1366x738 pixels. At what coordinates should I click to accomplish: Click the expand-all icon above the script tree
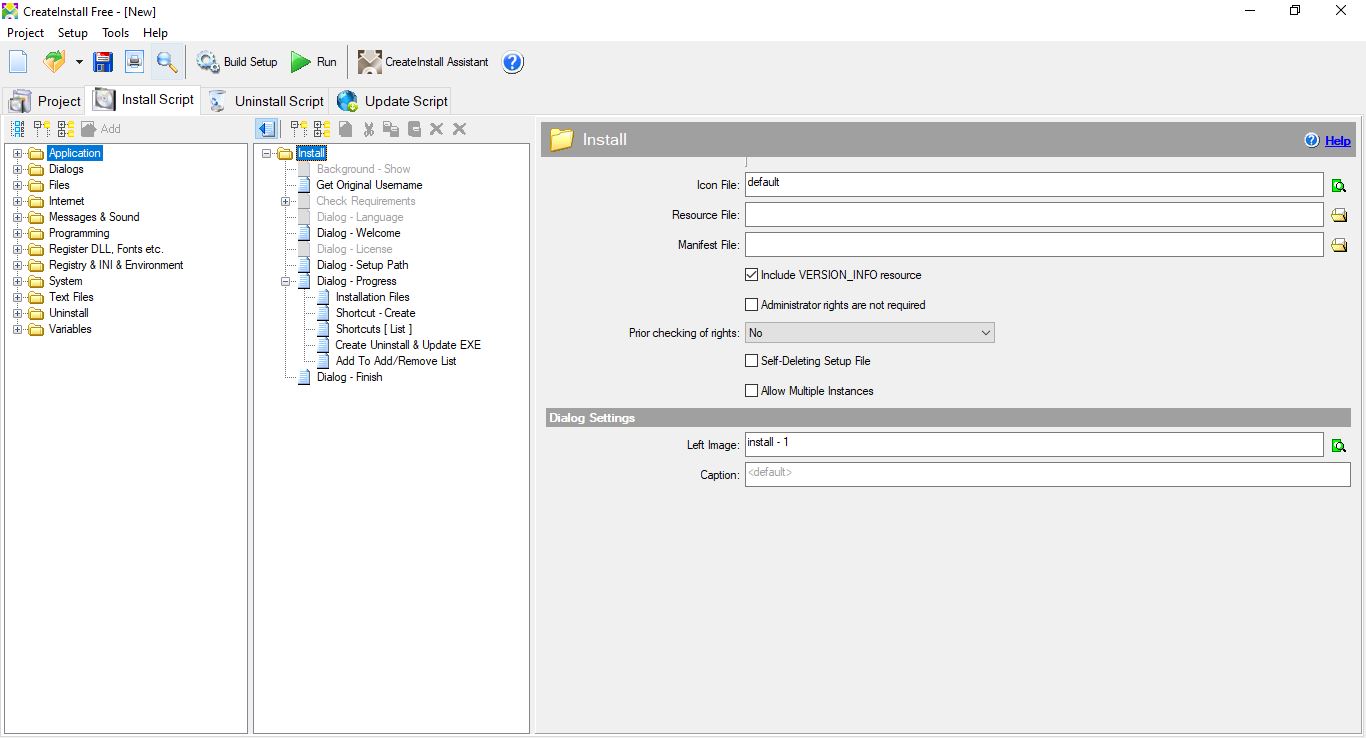[299, 129]
